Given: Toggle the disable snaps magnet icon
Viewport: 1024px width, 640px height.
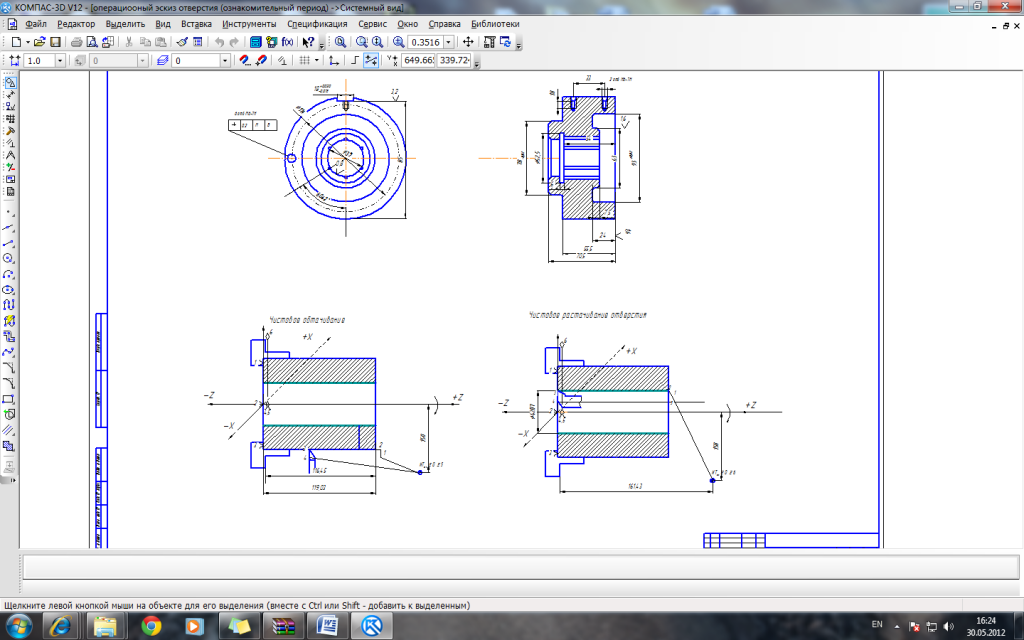Looking at the screenshot, I should 260,60.
